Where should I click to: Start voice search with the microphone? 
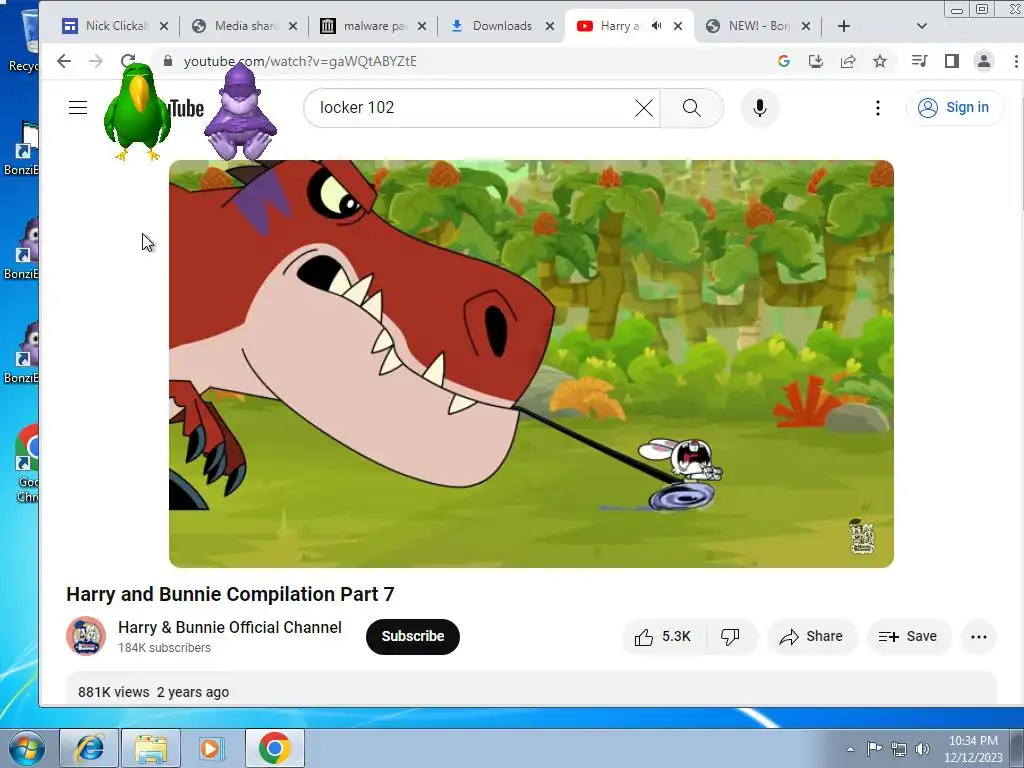click(x=760, y=108)
